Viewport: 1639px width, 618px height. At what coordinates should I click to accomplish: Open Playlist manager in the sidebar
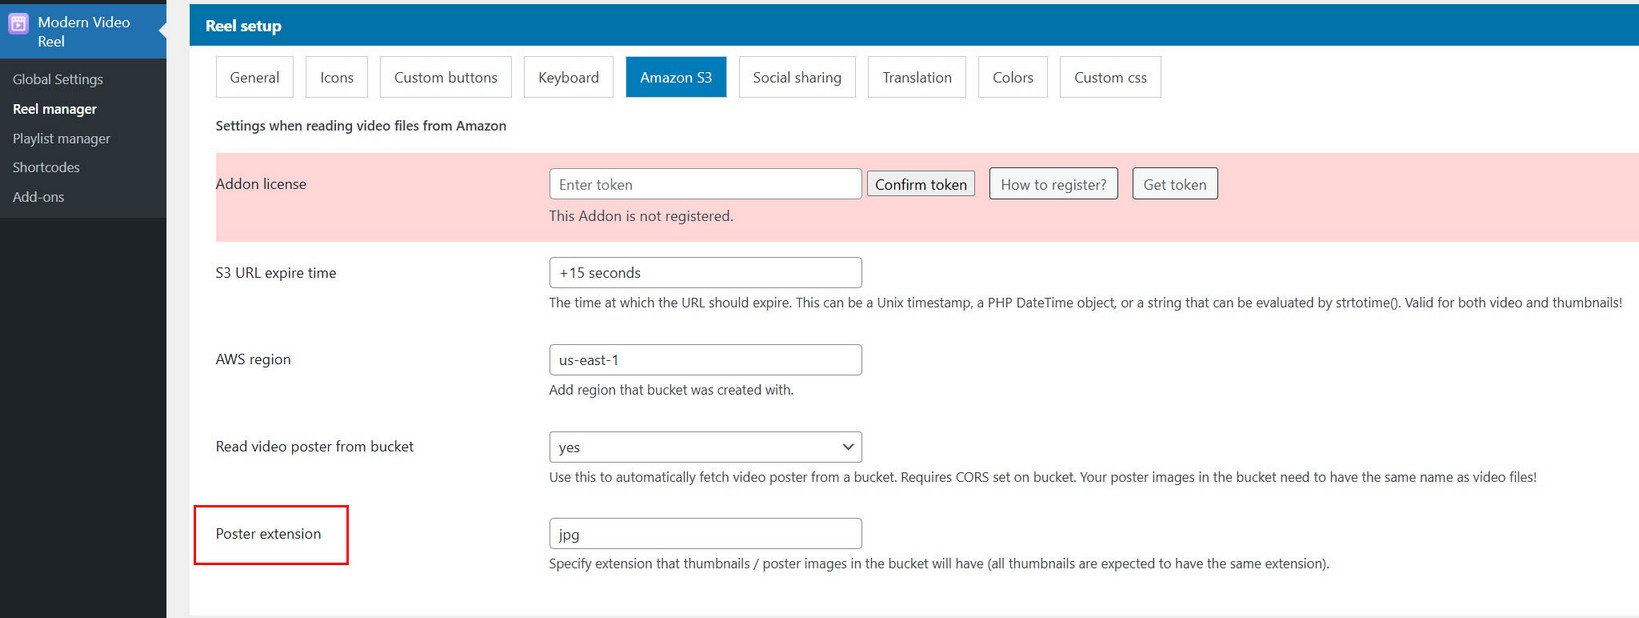click(61, 138)
